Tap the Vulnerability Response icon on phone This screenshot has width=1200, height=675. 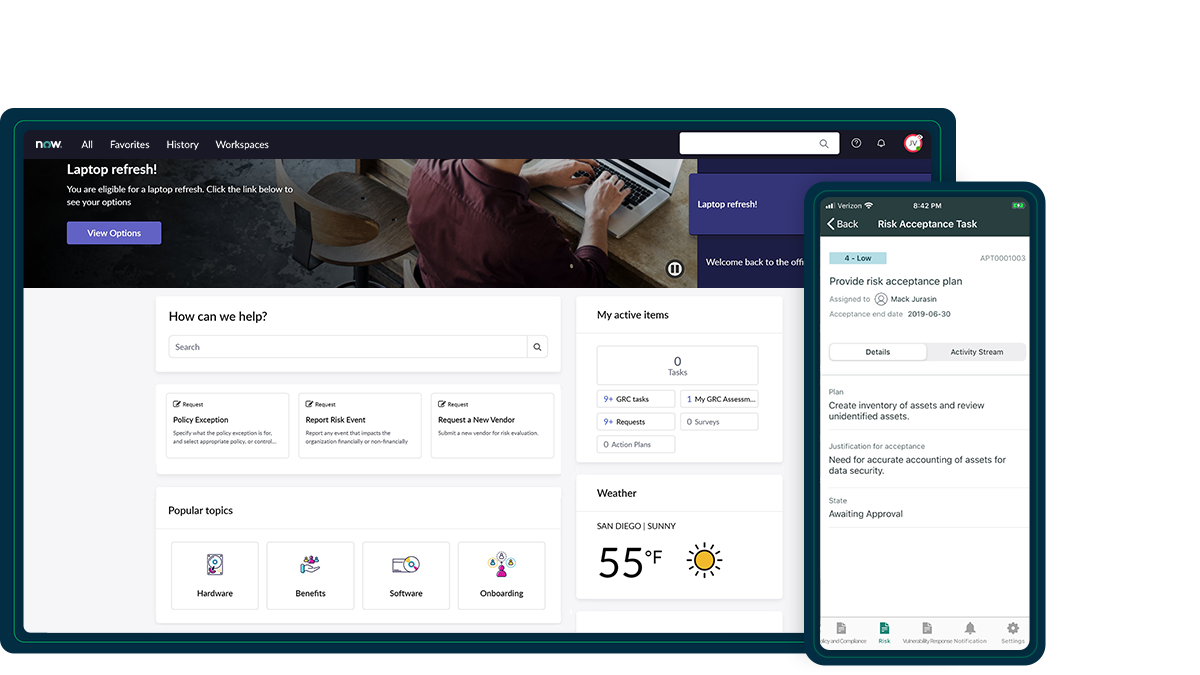(927, 628)
